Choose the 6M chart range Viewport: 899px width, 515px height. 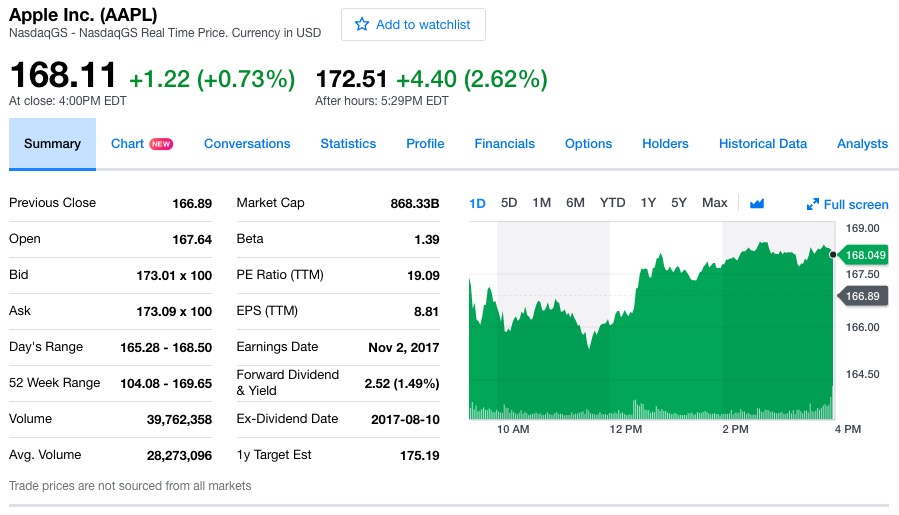[575, 203]
